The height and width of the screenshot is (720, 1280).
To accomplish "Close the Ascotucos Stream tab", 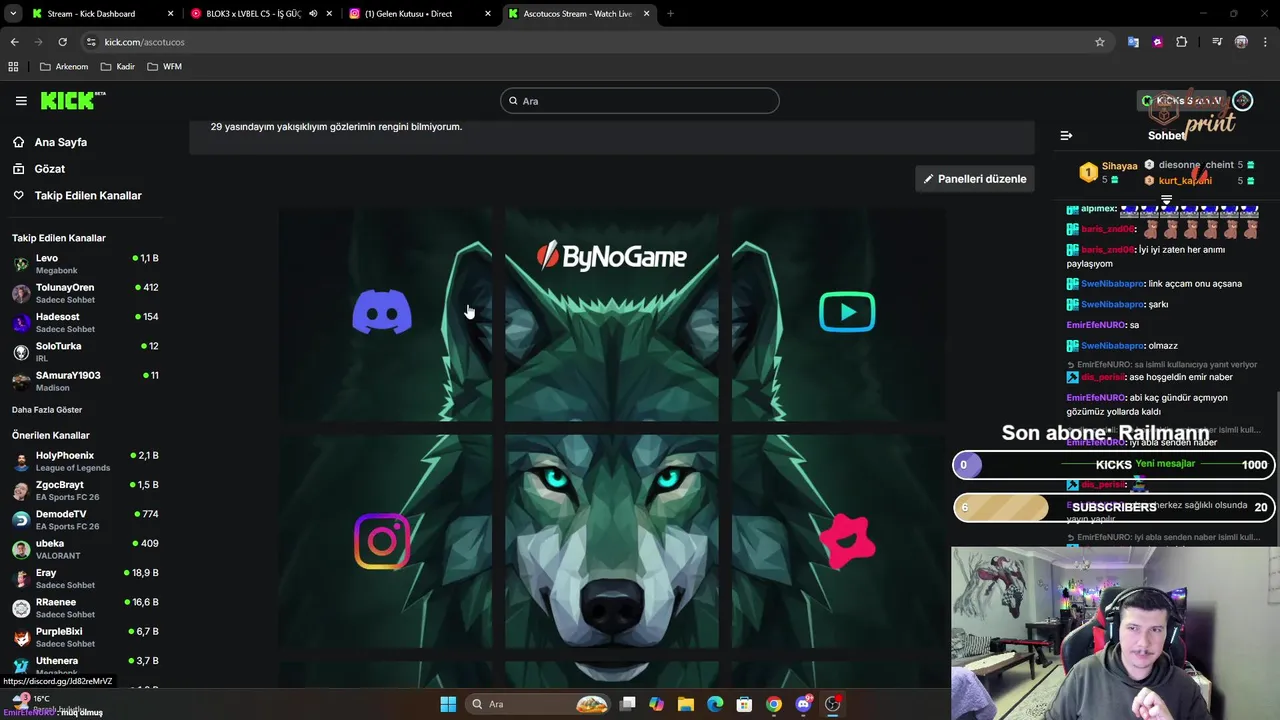I will (x=646, y=14).
